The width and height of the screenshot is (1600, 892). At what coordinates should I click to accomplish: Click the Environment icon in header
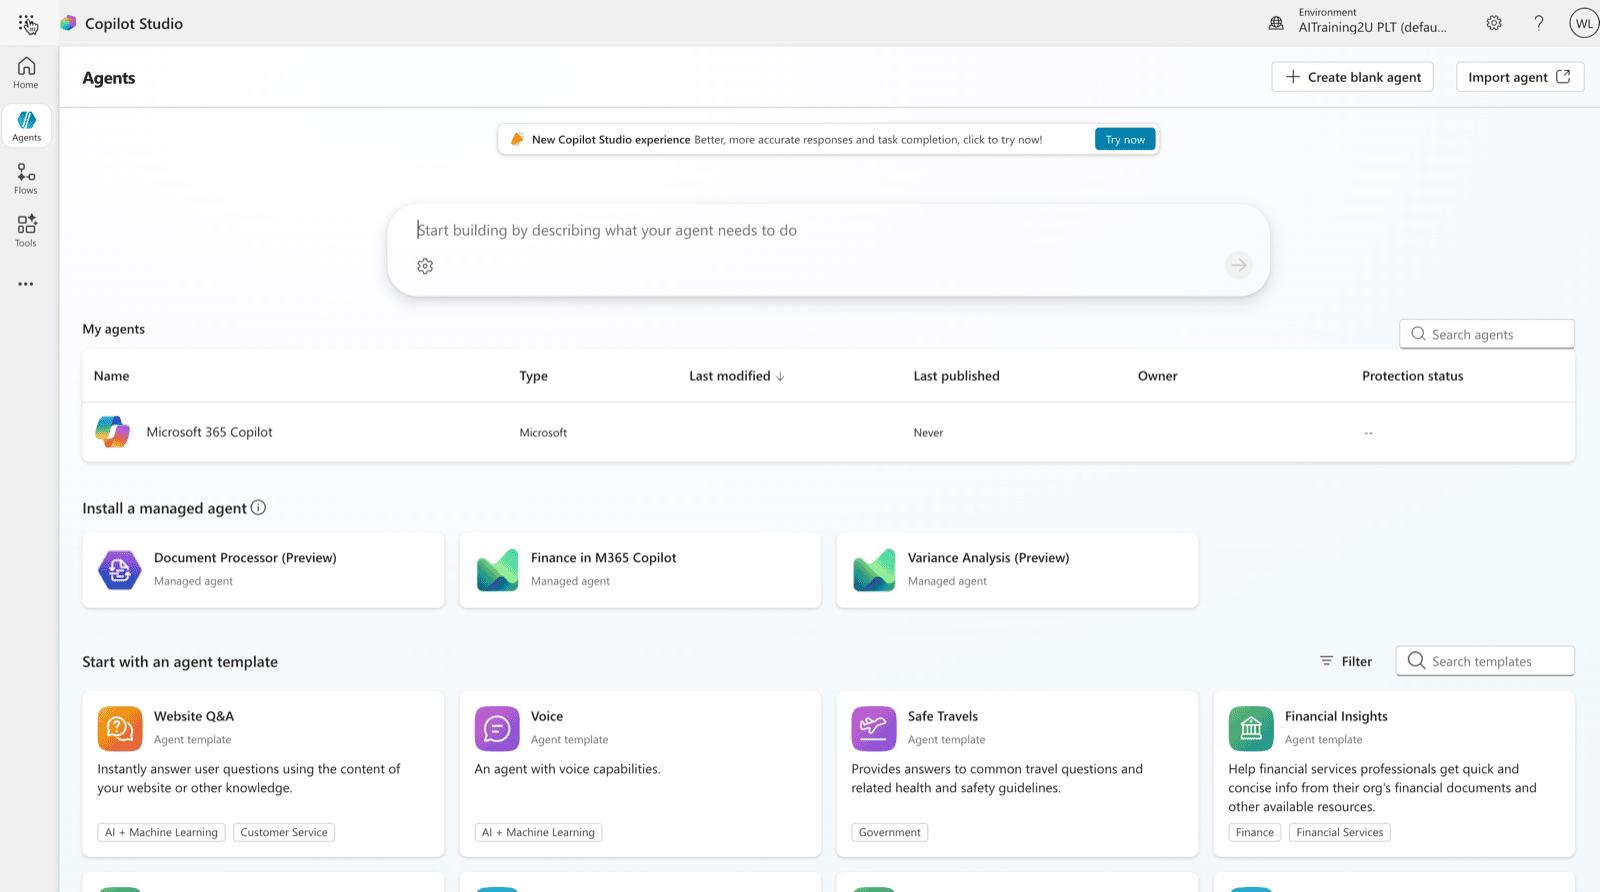point(1276,23)
